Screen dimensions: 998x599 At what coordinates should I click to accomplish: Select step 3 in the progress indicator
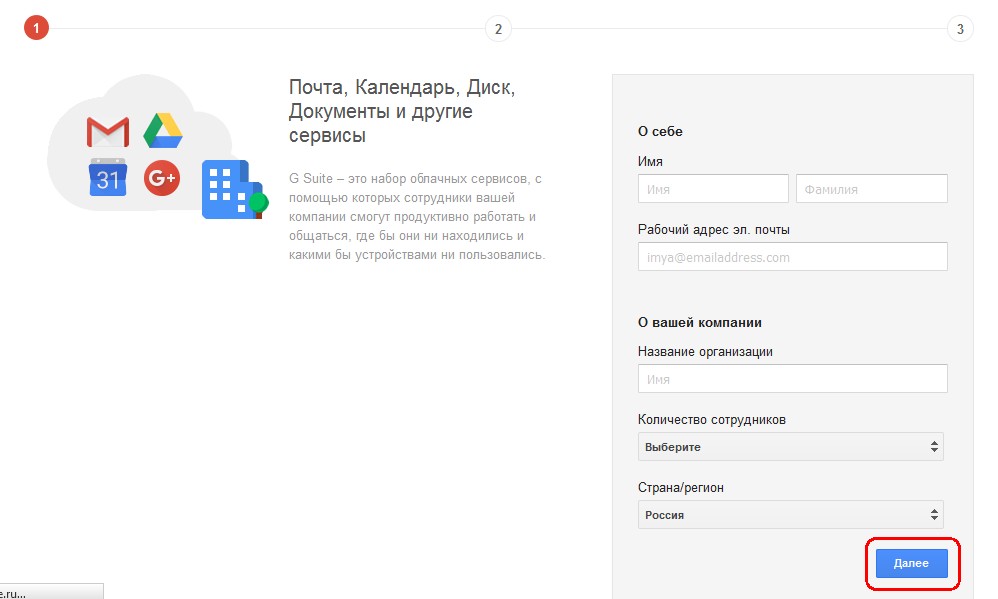click(x=960, y=29)
